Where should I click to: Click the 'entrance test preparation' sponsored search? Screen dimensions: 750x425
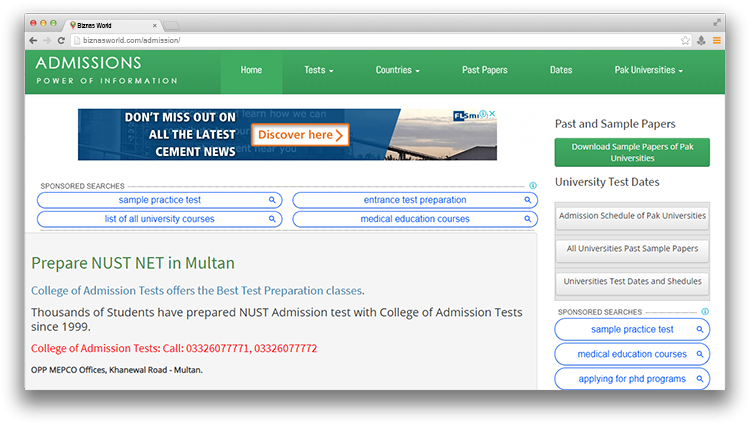[x=414, y=200]
